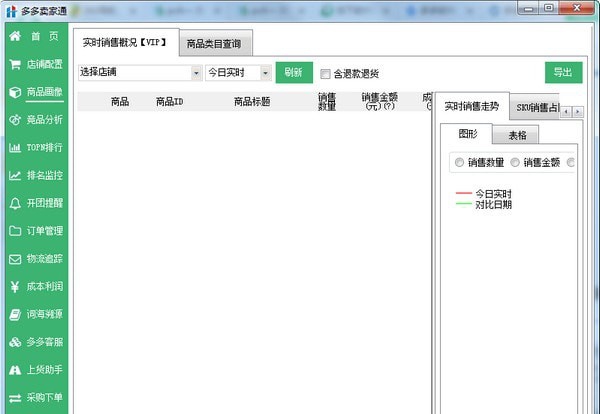Go to 词海溯源 section
The image size is (600, 414).
tap(44, 315)
